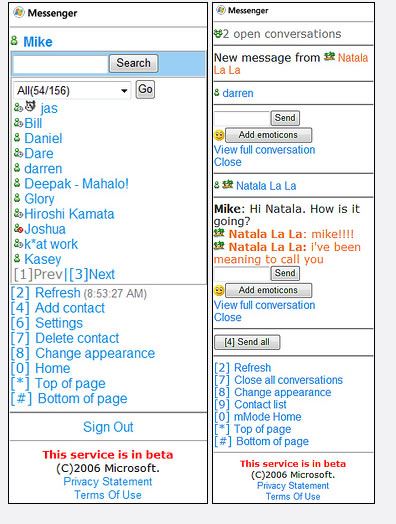Open contact jas
This screenshot has height=524, width=396.
49,108
